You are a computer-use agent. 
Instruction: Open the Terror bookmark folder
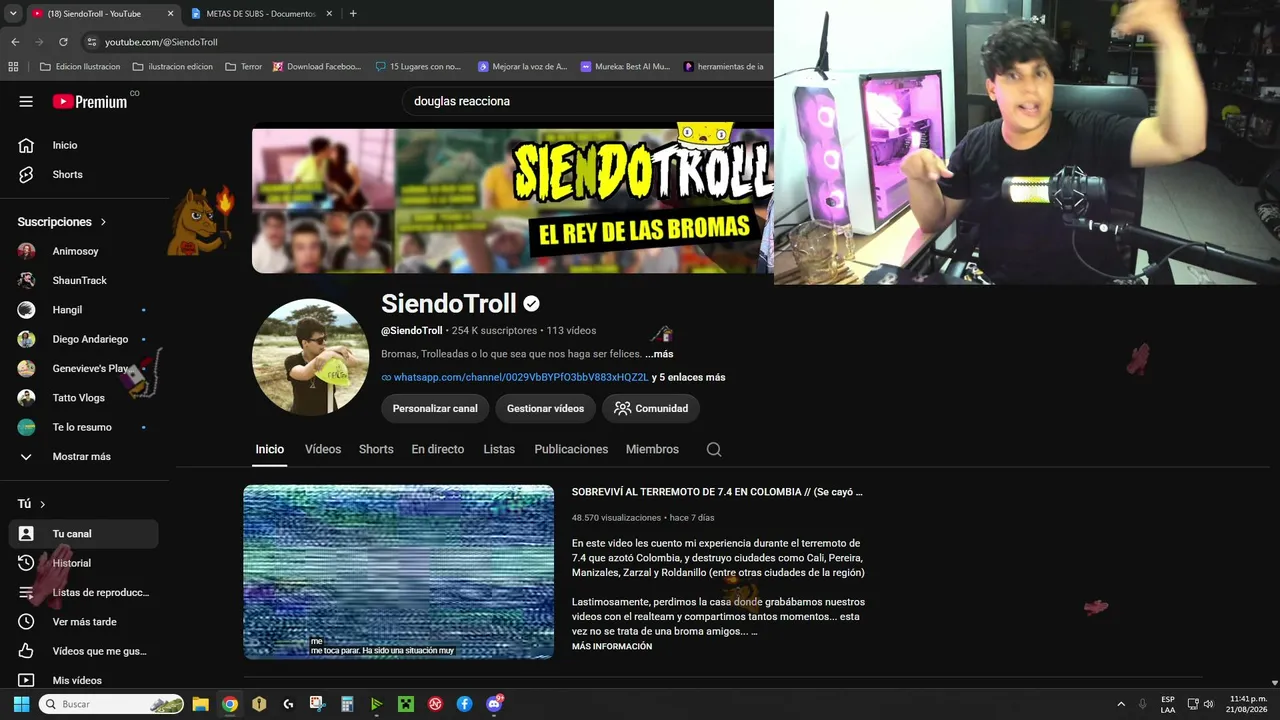(x=243, y=67)
